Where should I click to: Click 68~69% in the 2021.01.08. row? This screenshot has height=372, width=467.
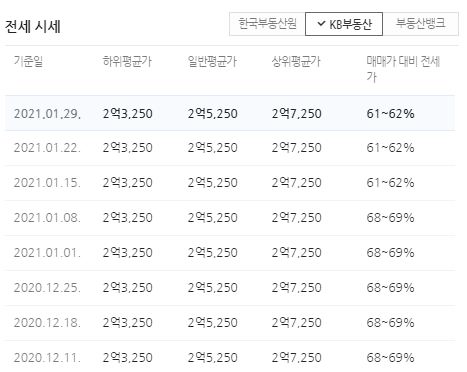pyautogui.click(x=390, y=218)
